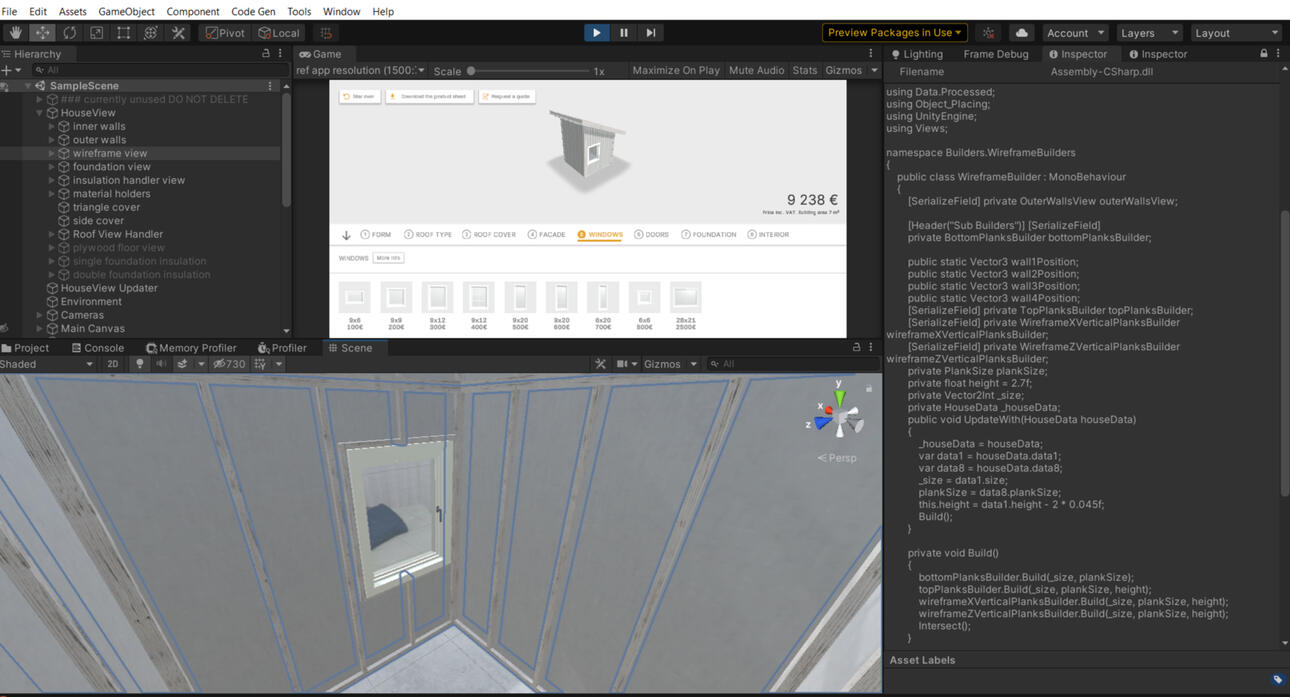Click the Preview Packages in Use button
This screenshot has height=697, width=1290.
pos(893,32)
